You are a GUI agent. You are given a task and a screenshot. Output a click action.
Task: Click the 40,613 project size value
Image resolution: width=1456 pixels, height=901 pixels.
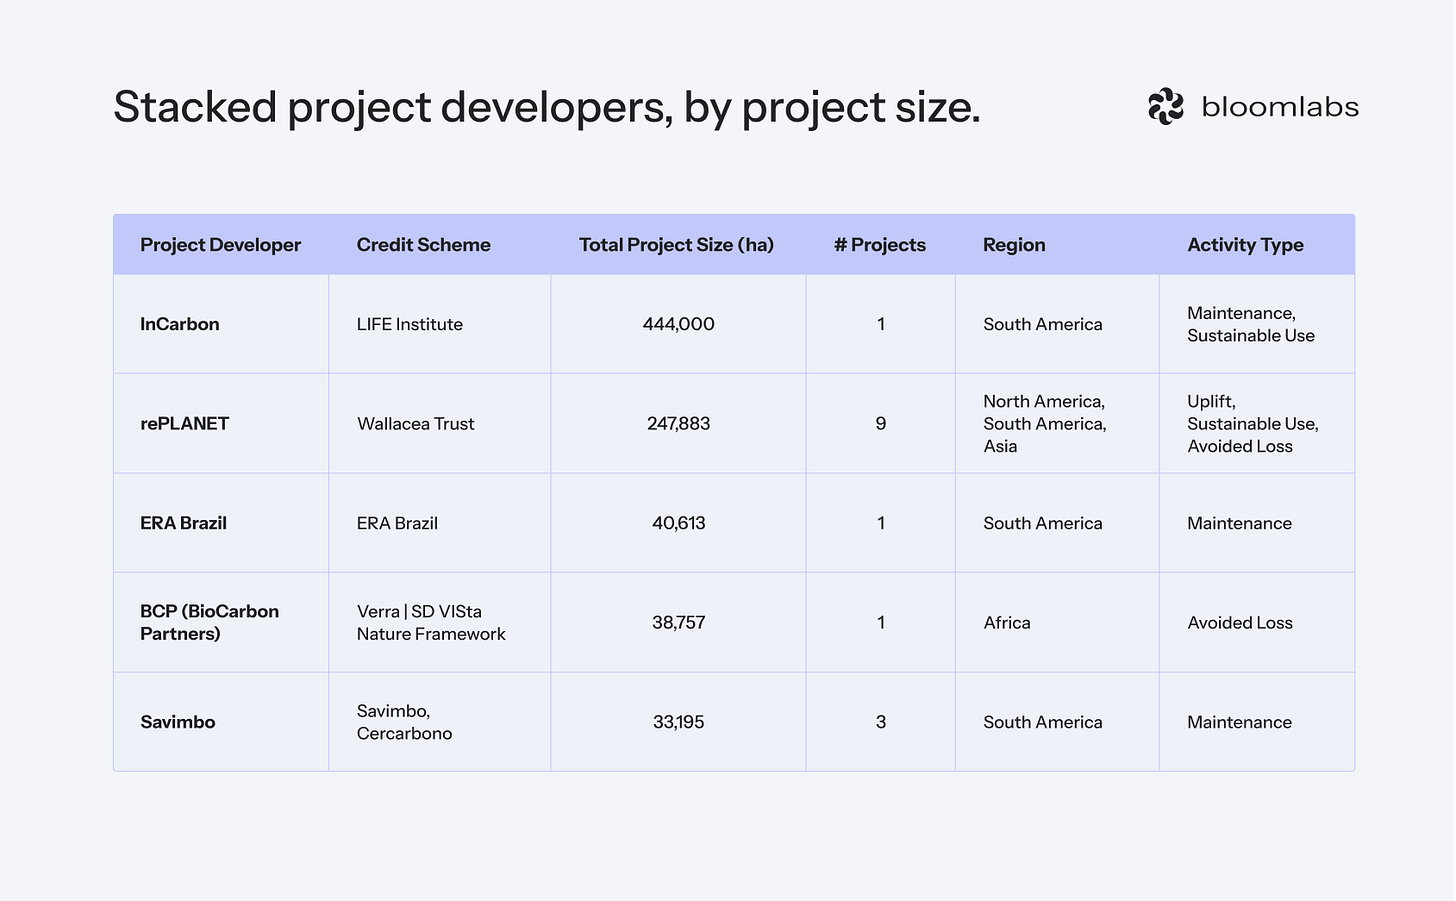[x=679, y=523]
